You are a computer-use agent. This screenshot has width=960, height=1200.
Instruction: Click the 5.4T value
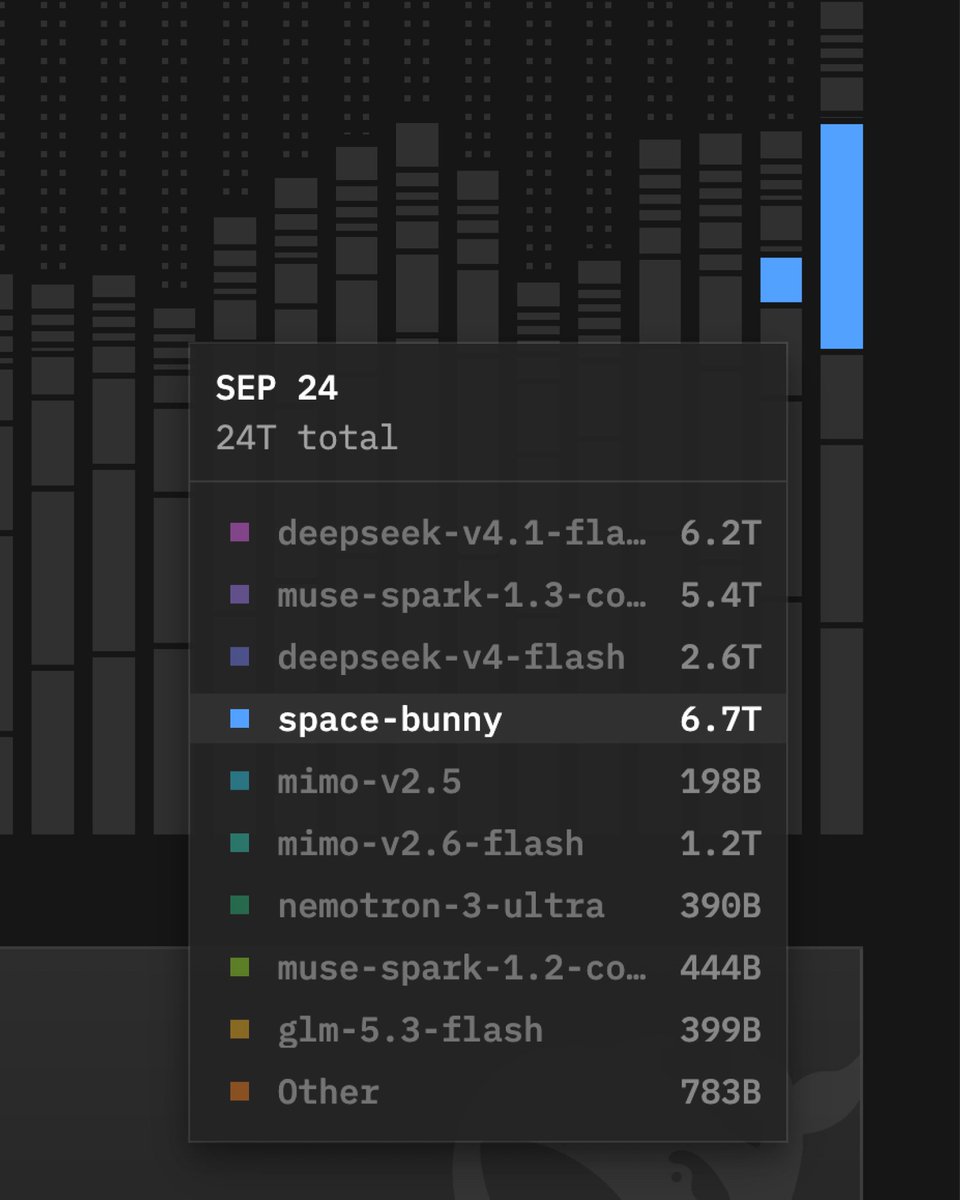click(720, 595)
